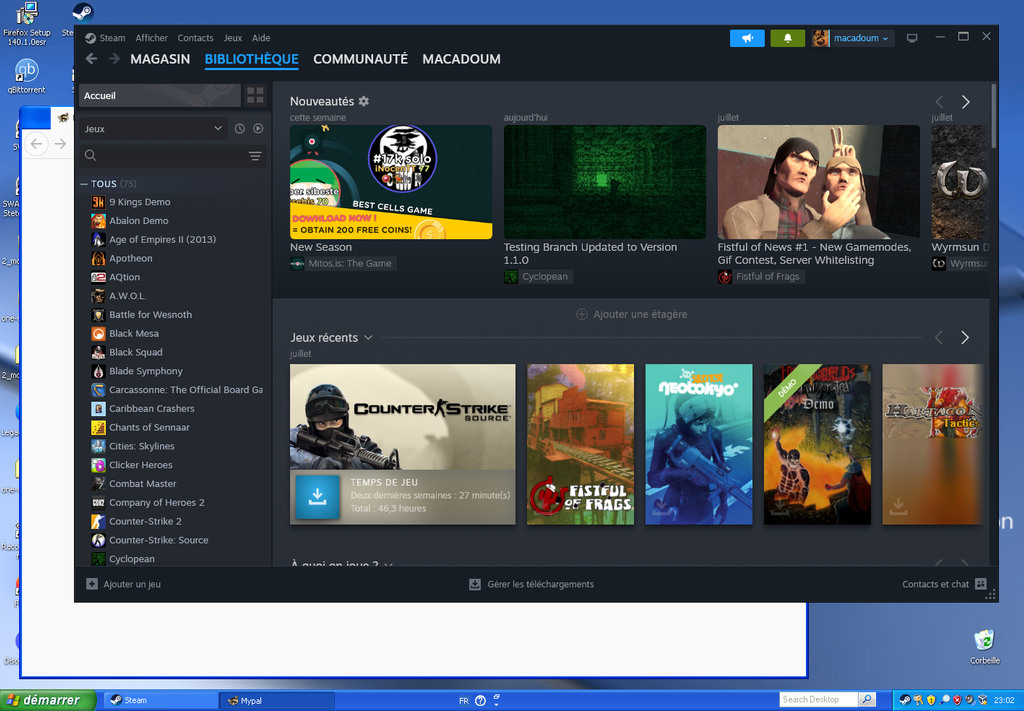Open the Mitos.is: The Game link
The width and height of the screenshot is (1024, 711).
coord(344,264)
